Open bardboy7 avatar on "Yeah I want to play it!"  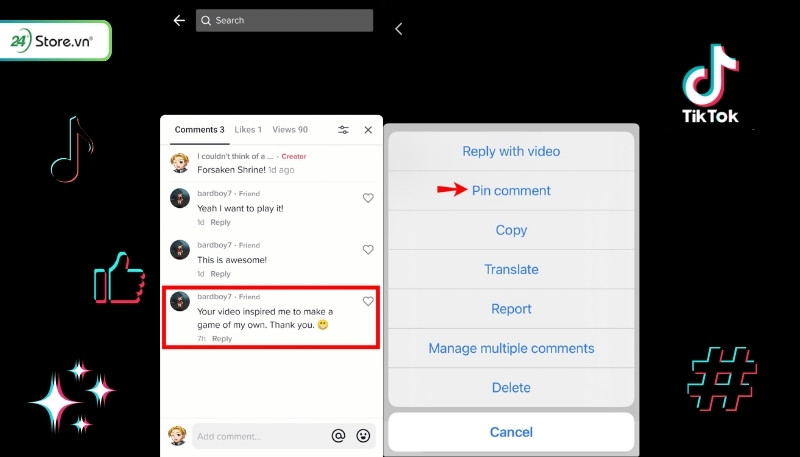coord(180,198)
